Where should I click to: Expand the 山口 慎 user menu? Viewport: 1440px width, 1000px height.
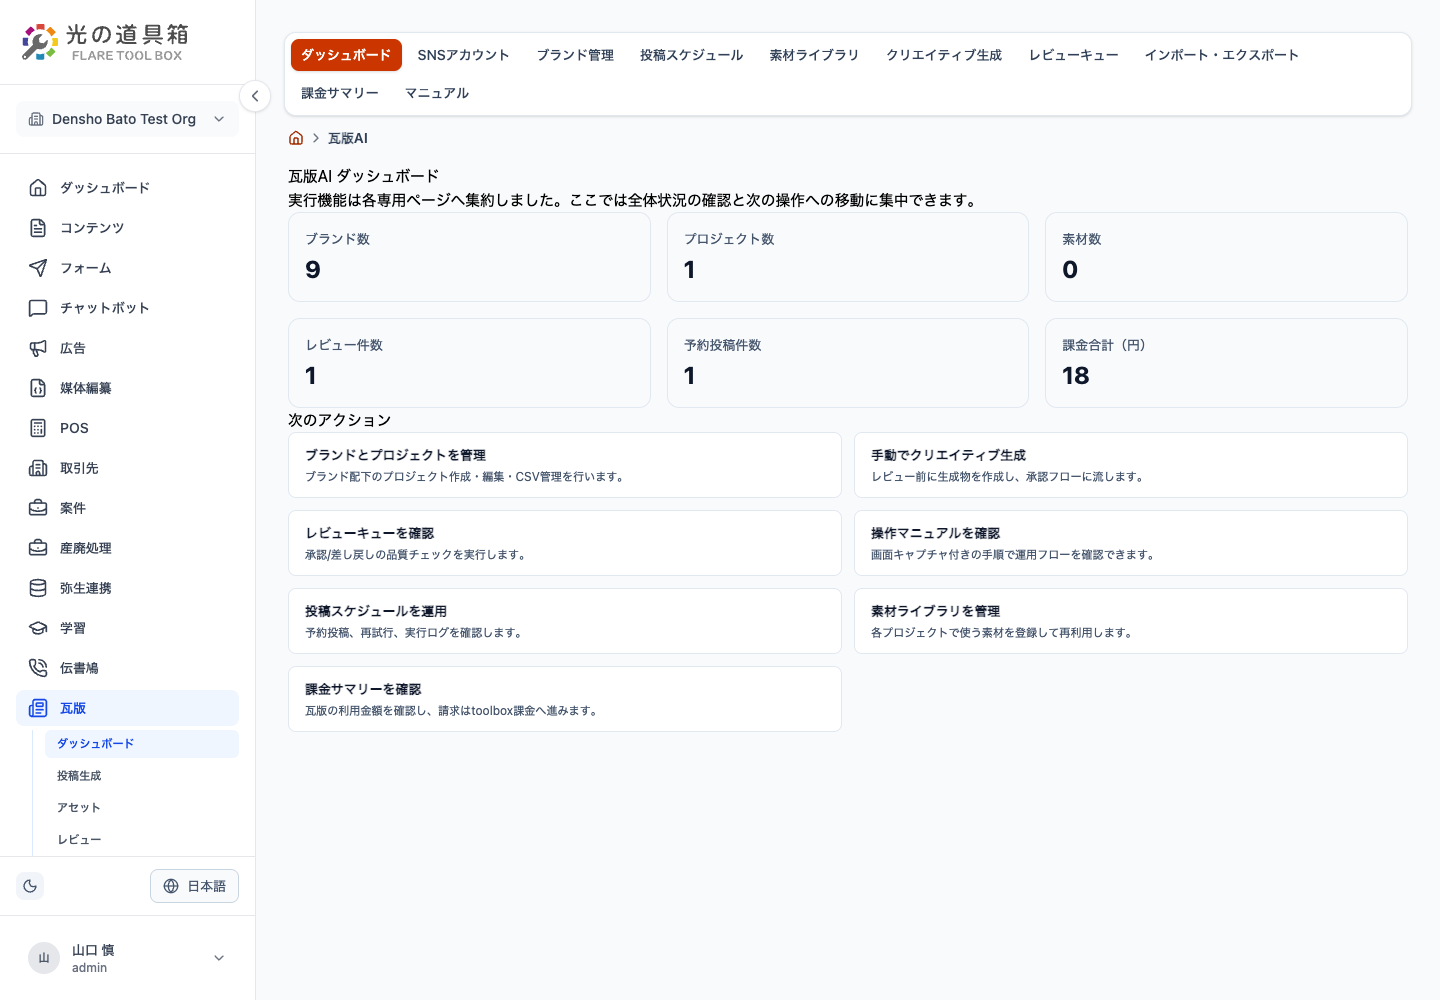click(127, 958)
